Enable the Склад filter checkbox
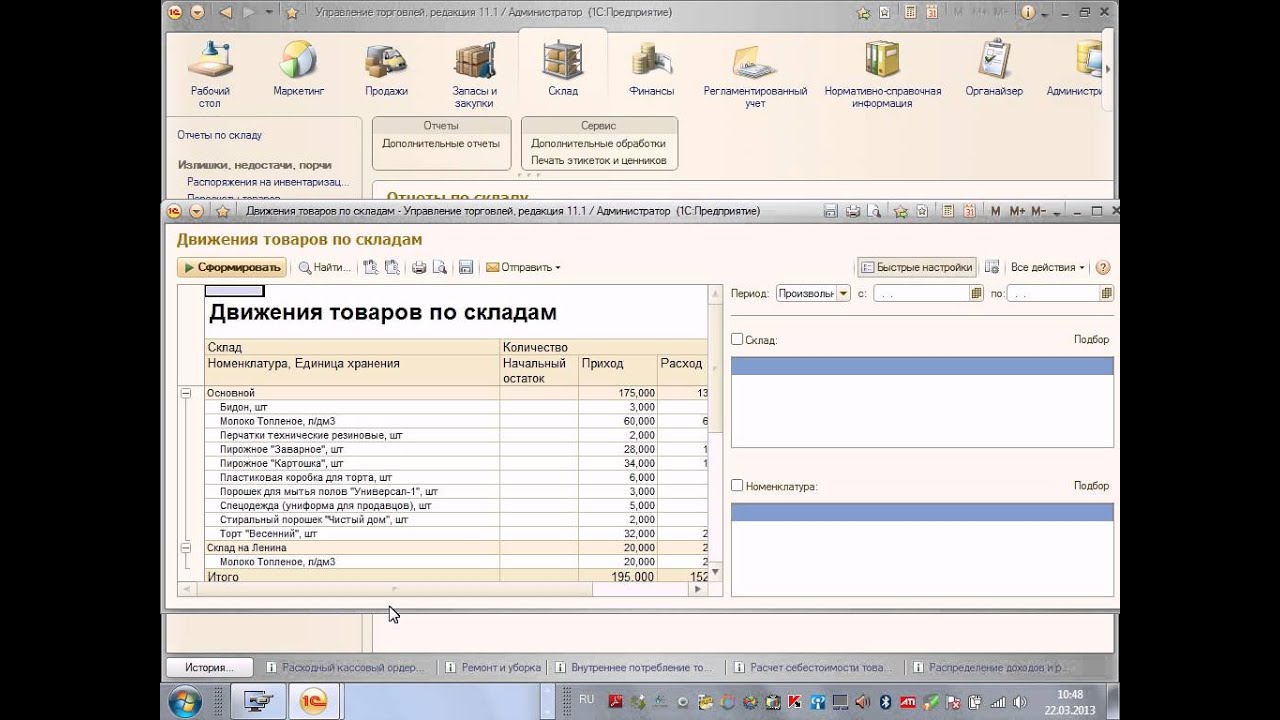This screenshot has width=1280, height=720. (x=737, y=339)
